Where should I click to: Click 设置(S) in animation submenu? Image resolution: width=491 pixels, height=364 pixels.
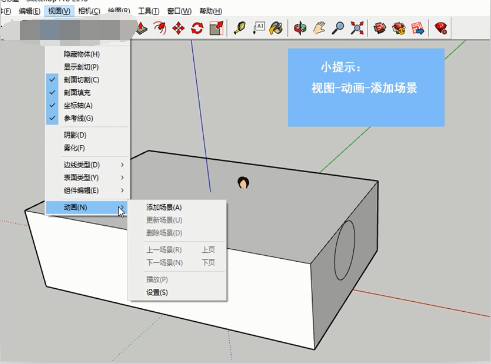coord(177,292)
